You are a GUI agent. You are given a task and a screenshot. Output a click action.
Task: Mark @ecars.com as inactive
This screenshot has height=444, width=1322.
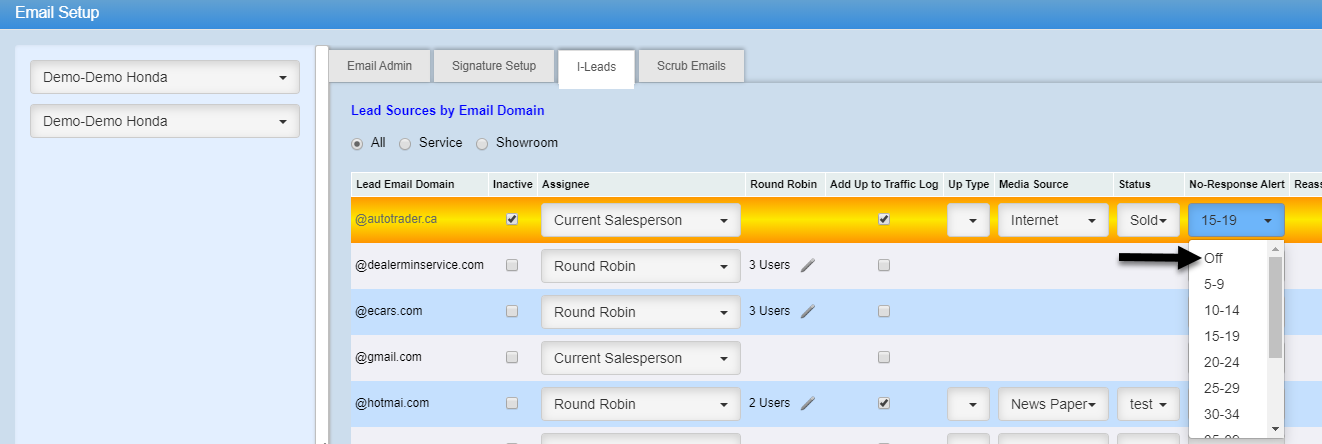512,312
